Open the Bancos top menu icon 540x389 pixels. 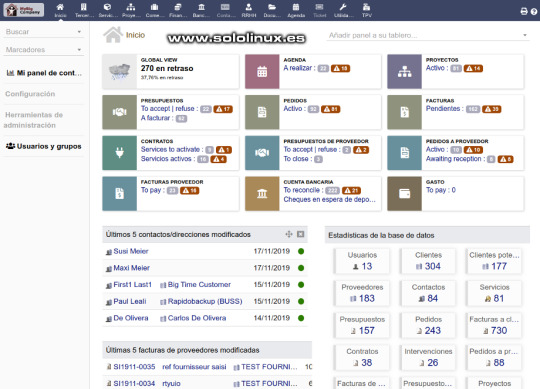(201, 7)
